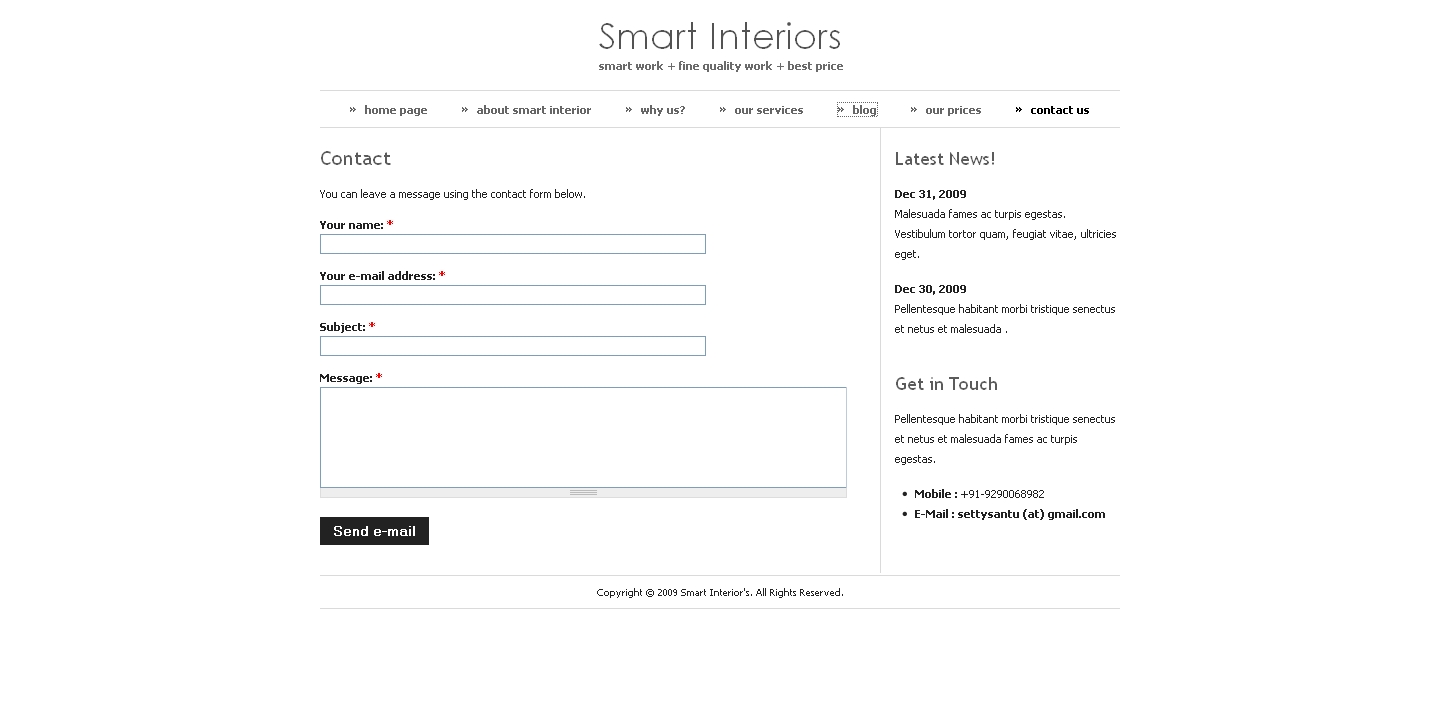Open the home page menu item
This screenshot has width=1440, height=708.
[395, 110]
